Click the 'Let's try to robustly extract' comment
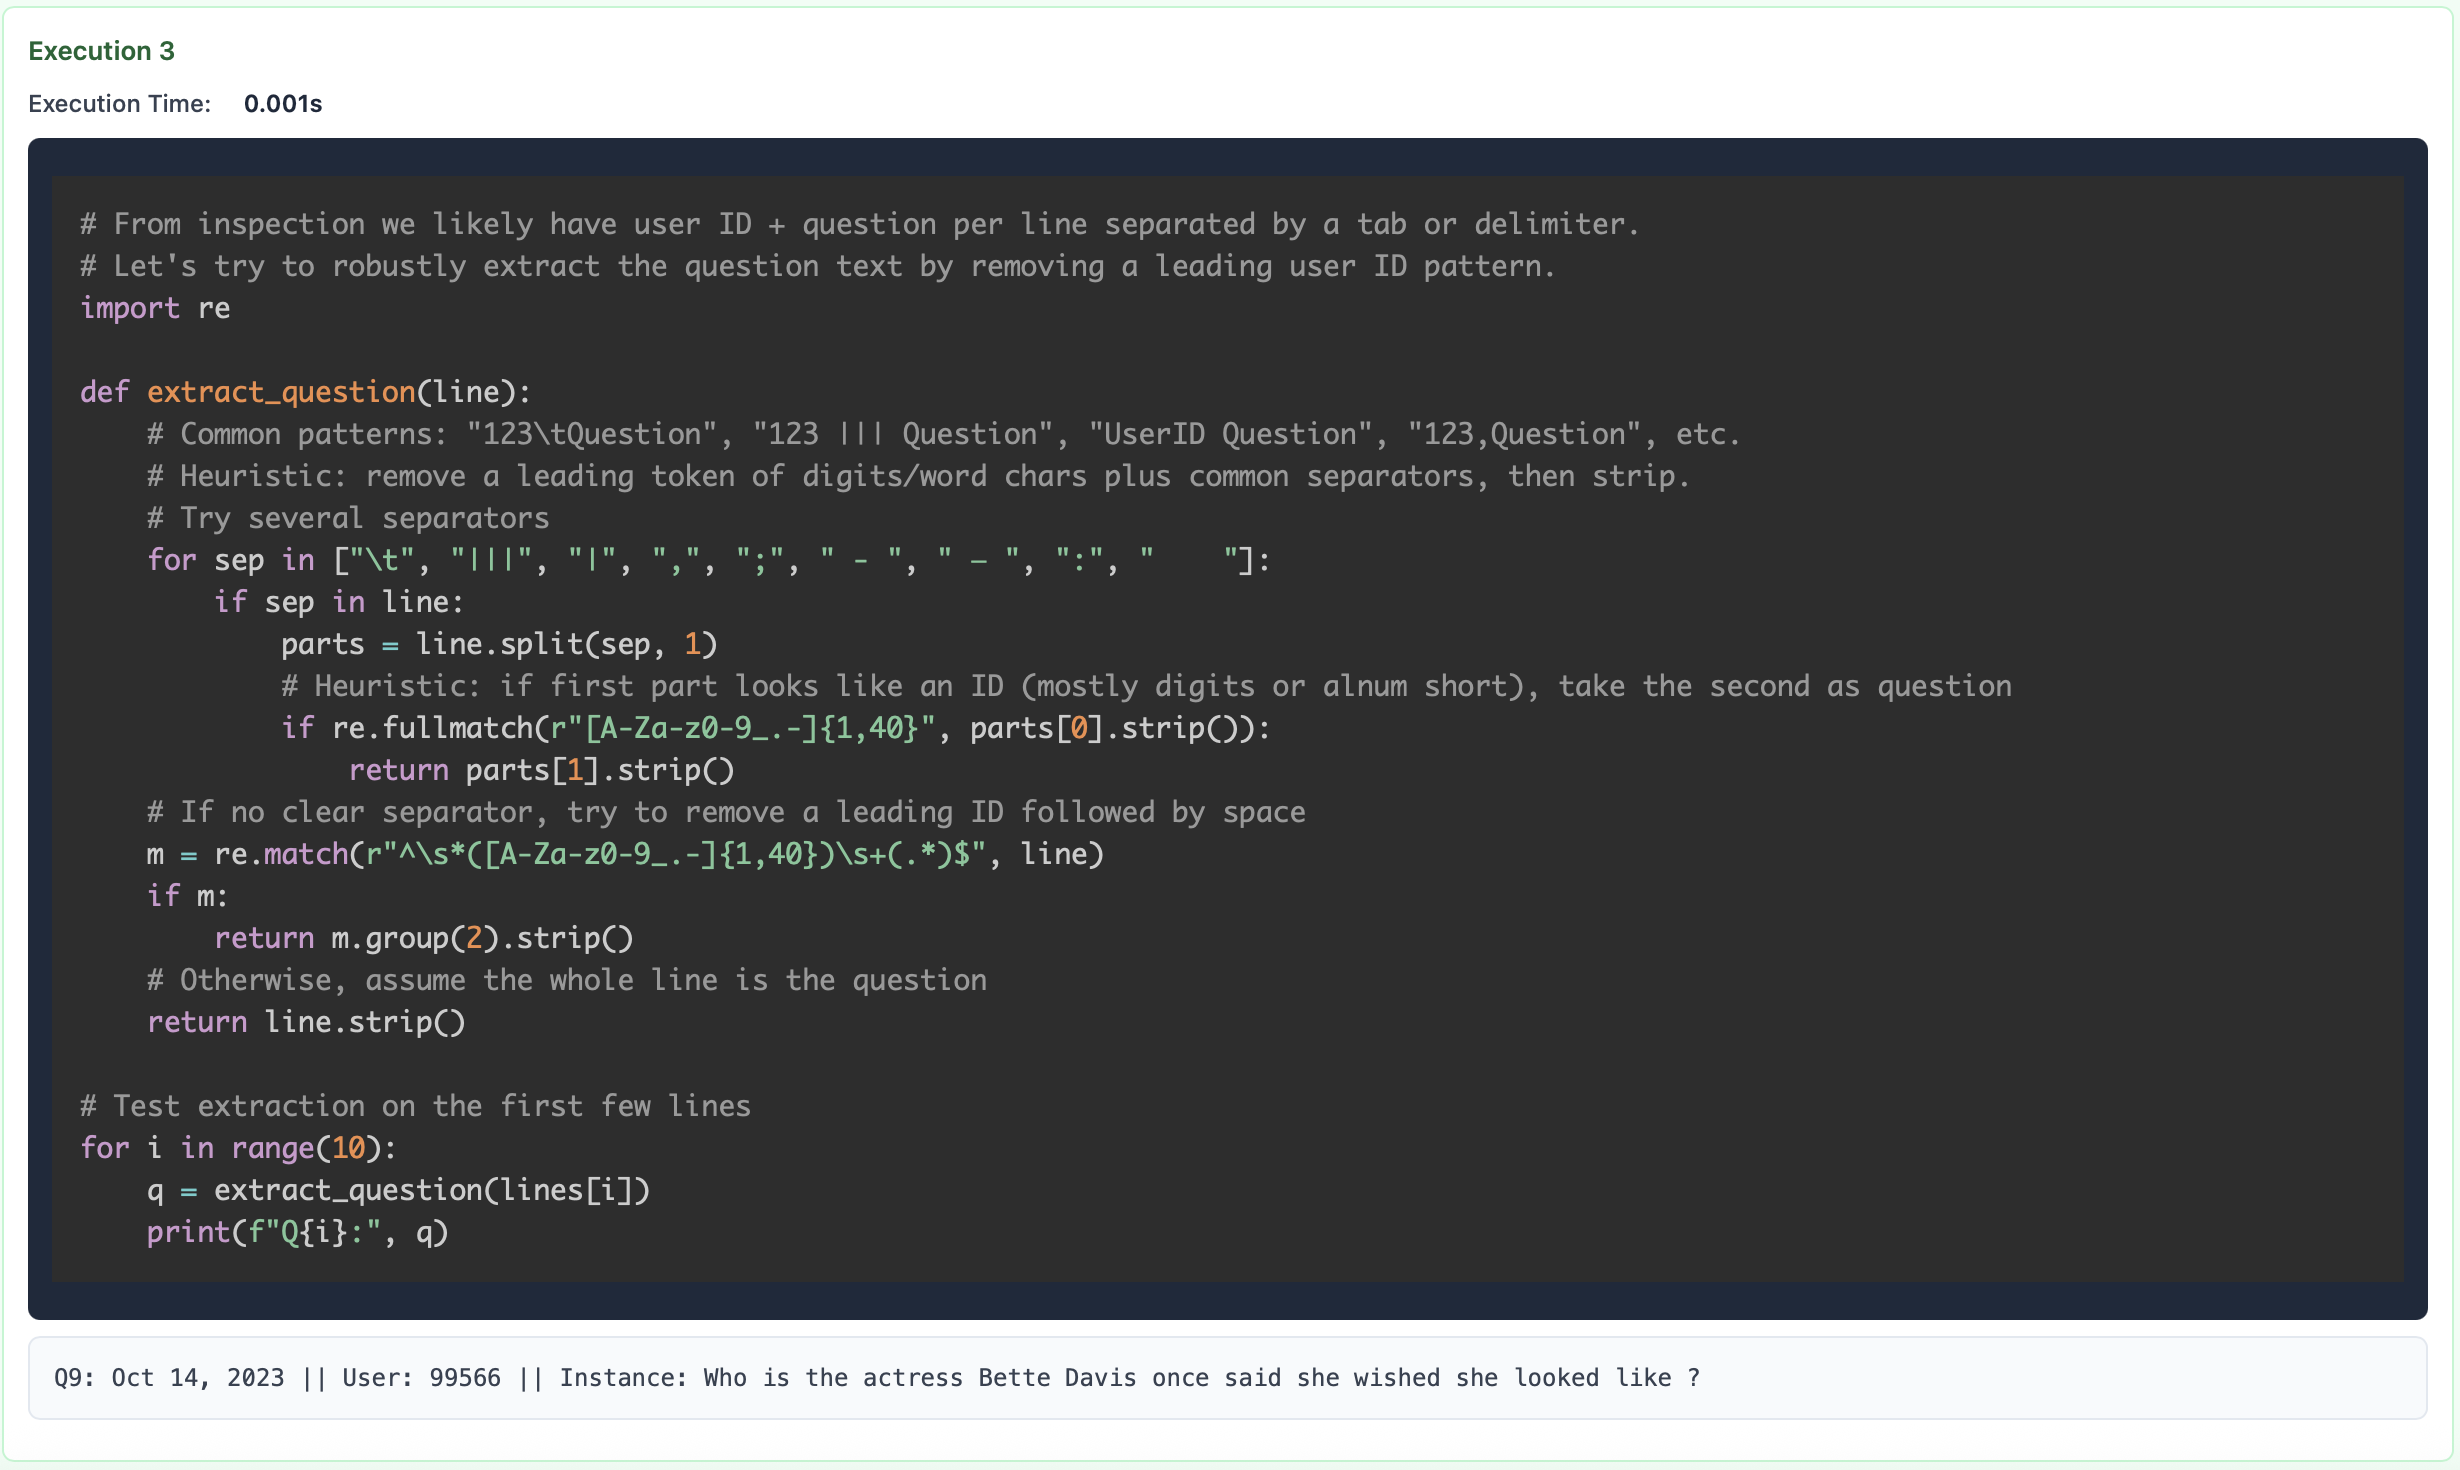This screenshot has width=2460, height=1470. (818, 266)
